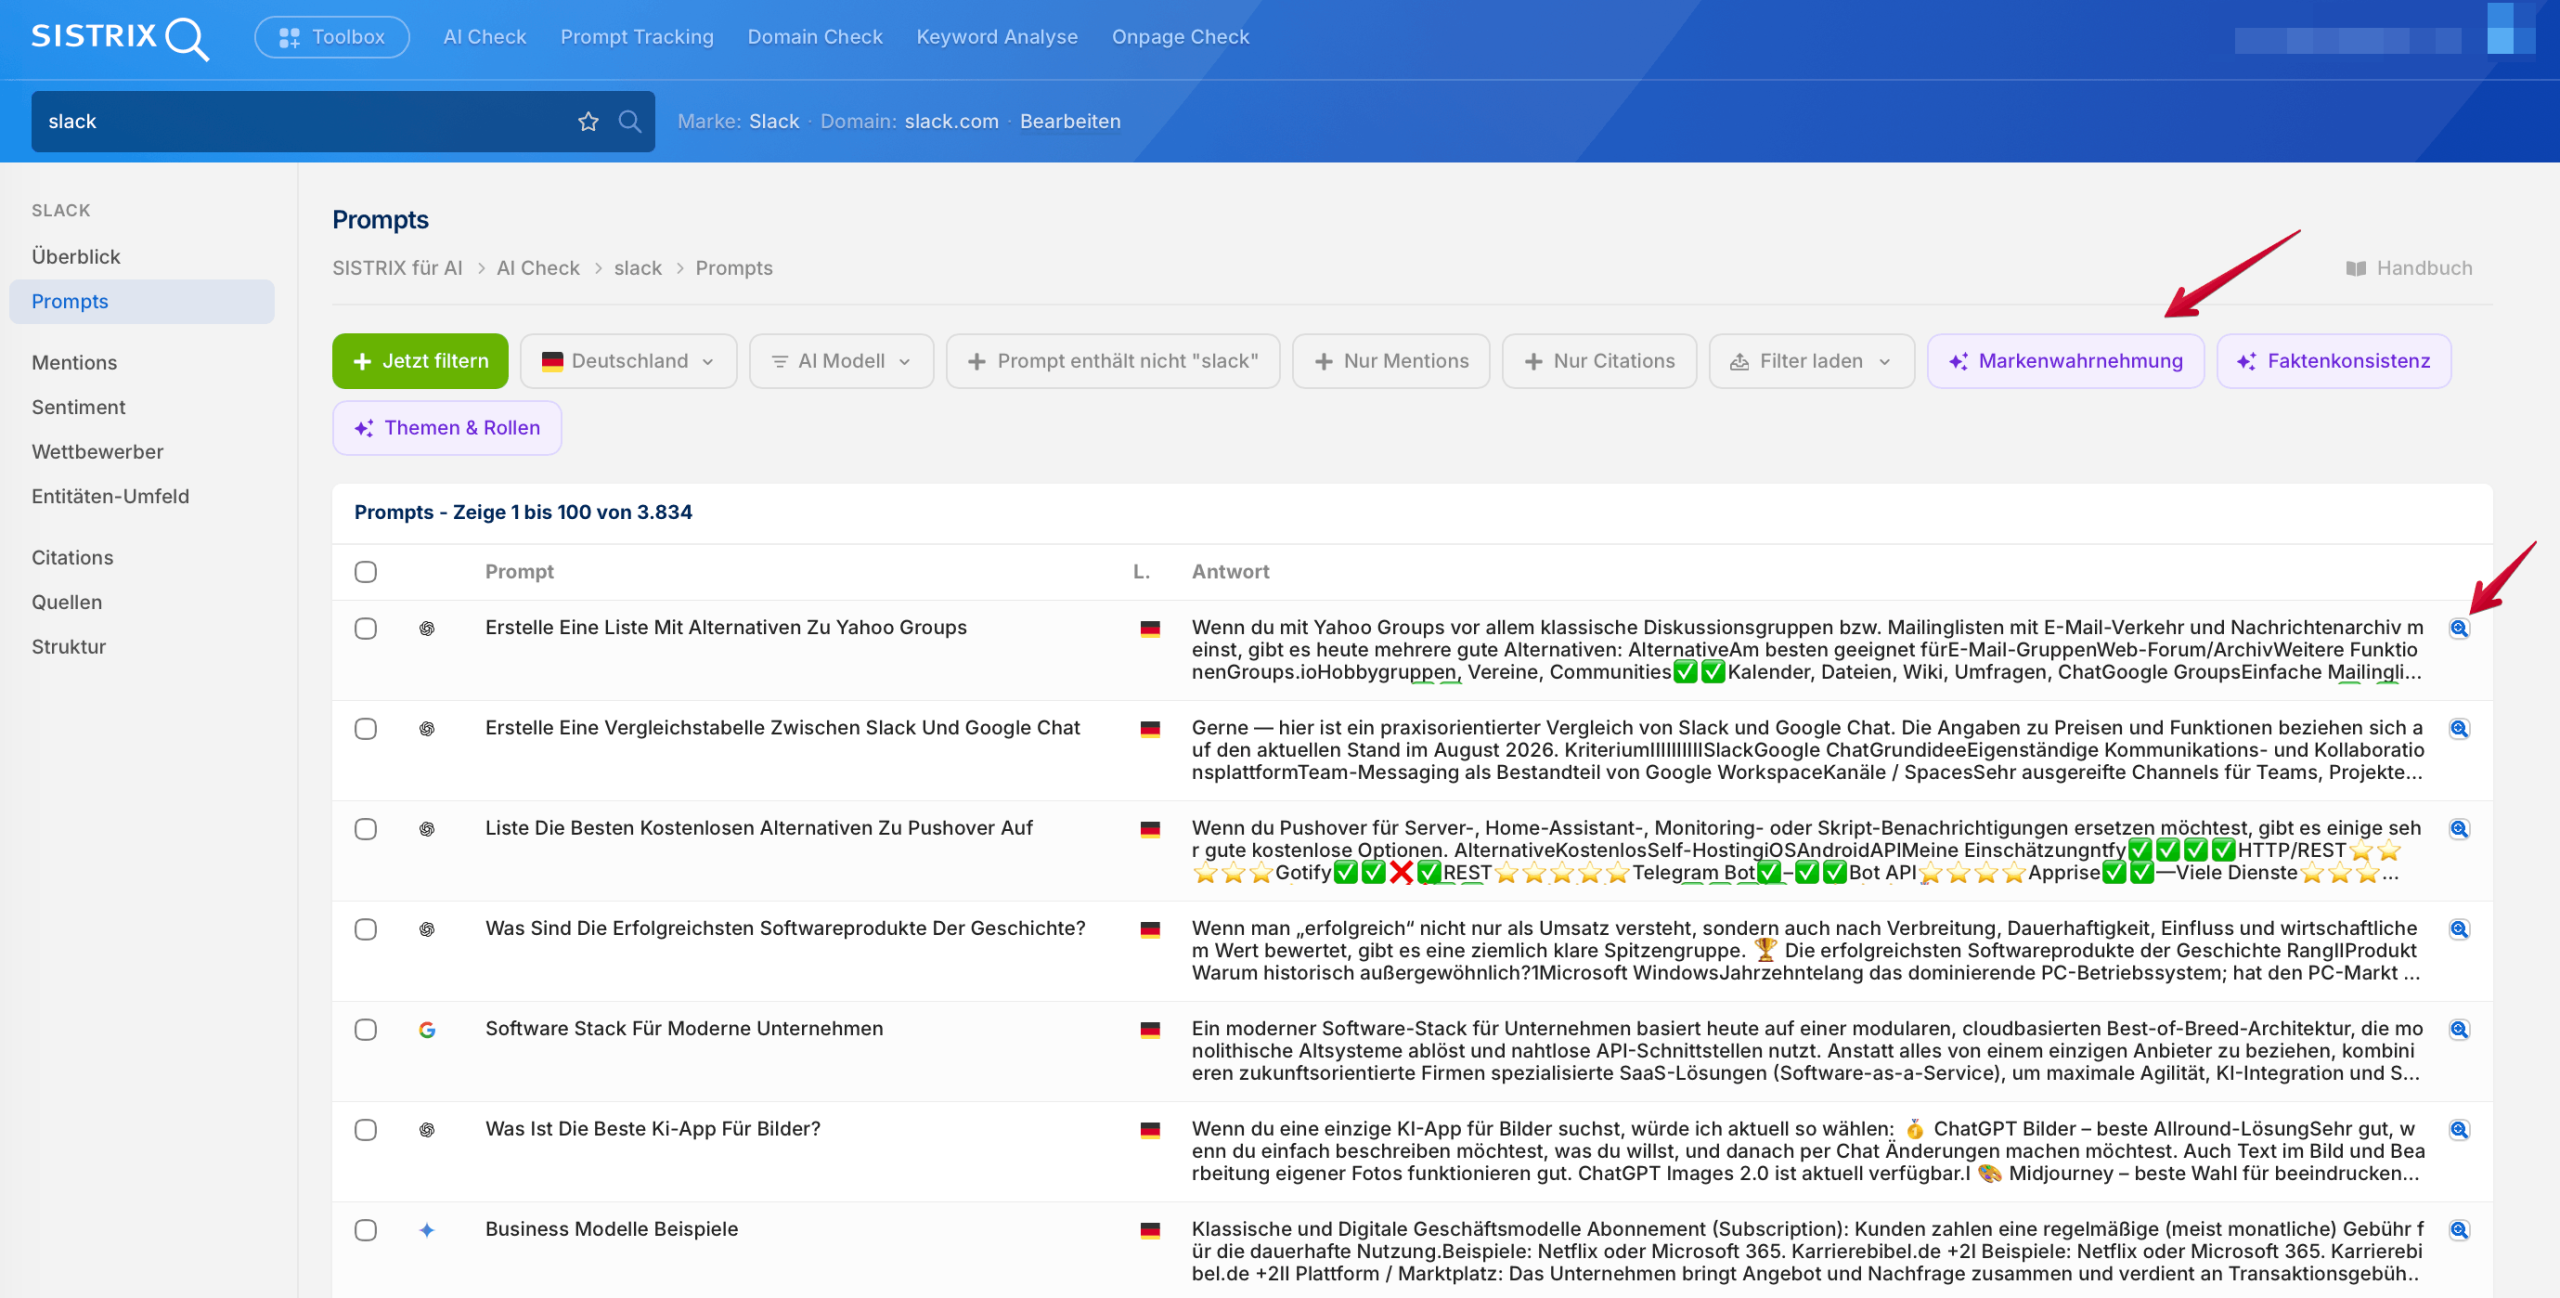Click the search magnifier icon in search bar
2560x1298 pixels.
point(630,121)
